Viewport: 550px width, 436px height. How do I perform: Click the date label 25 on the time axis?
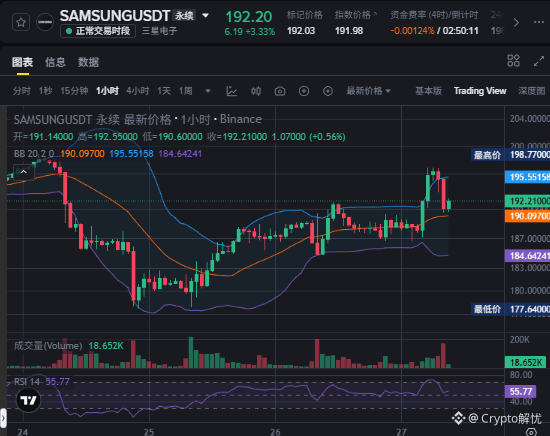(x=149, y=432)
